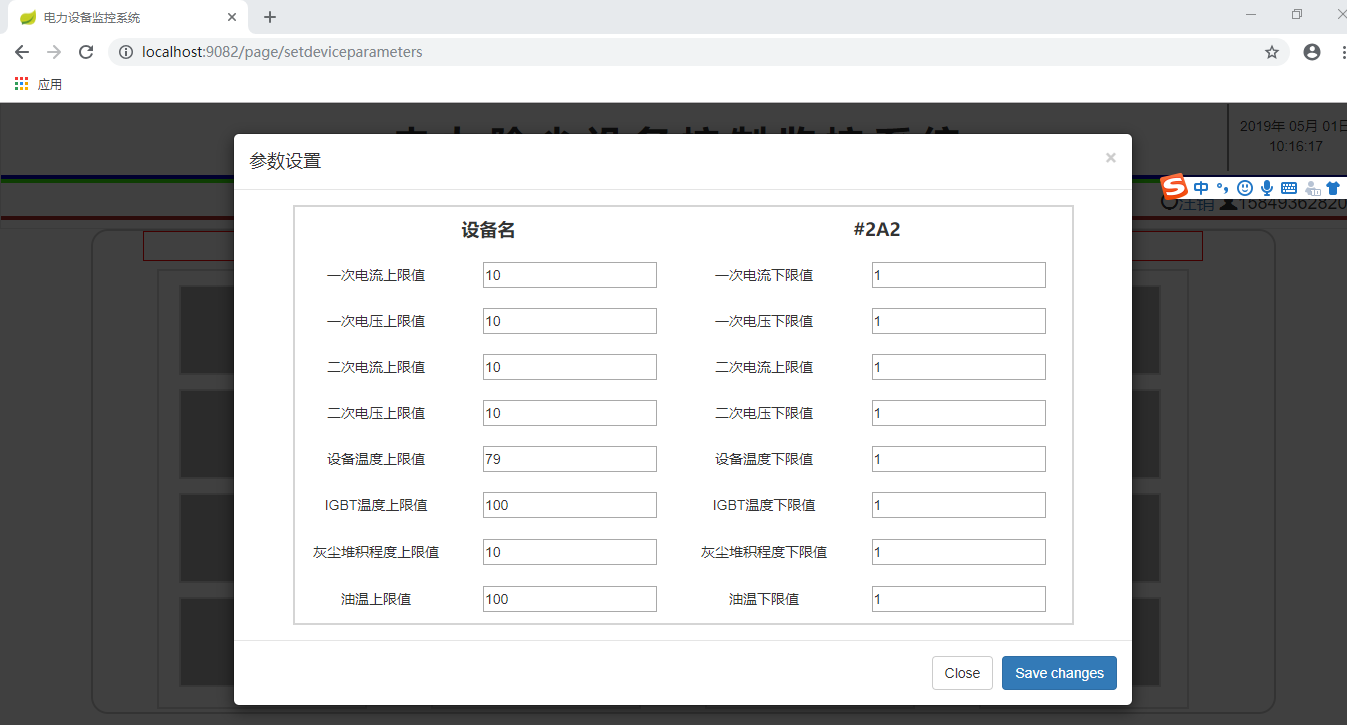The height and width of the screenshot is (725, 1347).
Task: Open the emoji panel on IME bar
Action: pos(1245,188)
